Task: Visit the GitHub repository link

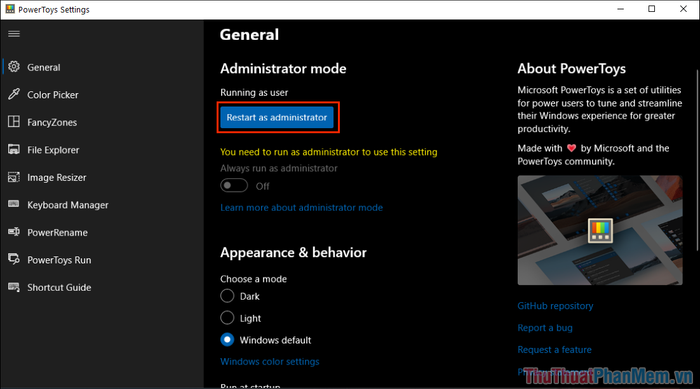Action: [x=555, y=306]
